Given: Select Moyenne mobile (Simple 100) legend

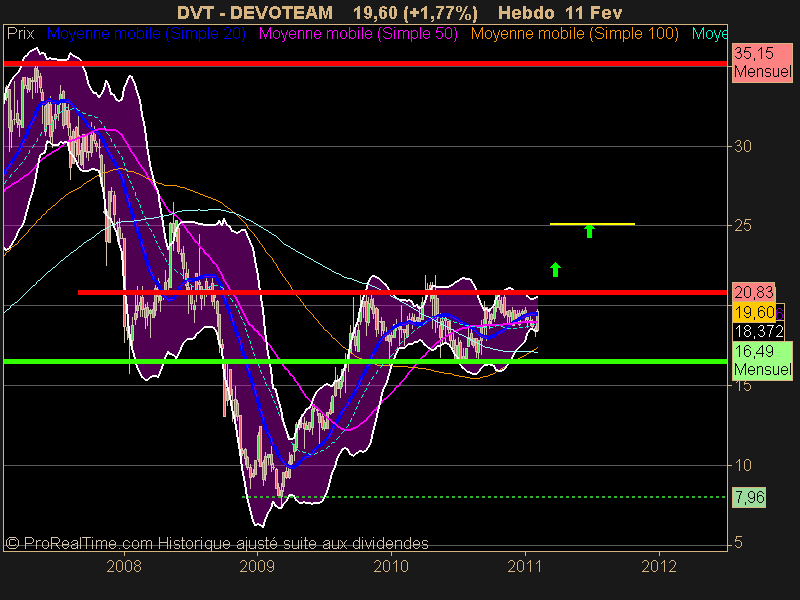Looking at the screenshot, I should 574,34.
